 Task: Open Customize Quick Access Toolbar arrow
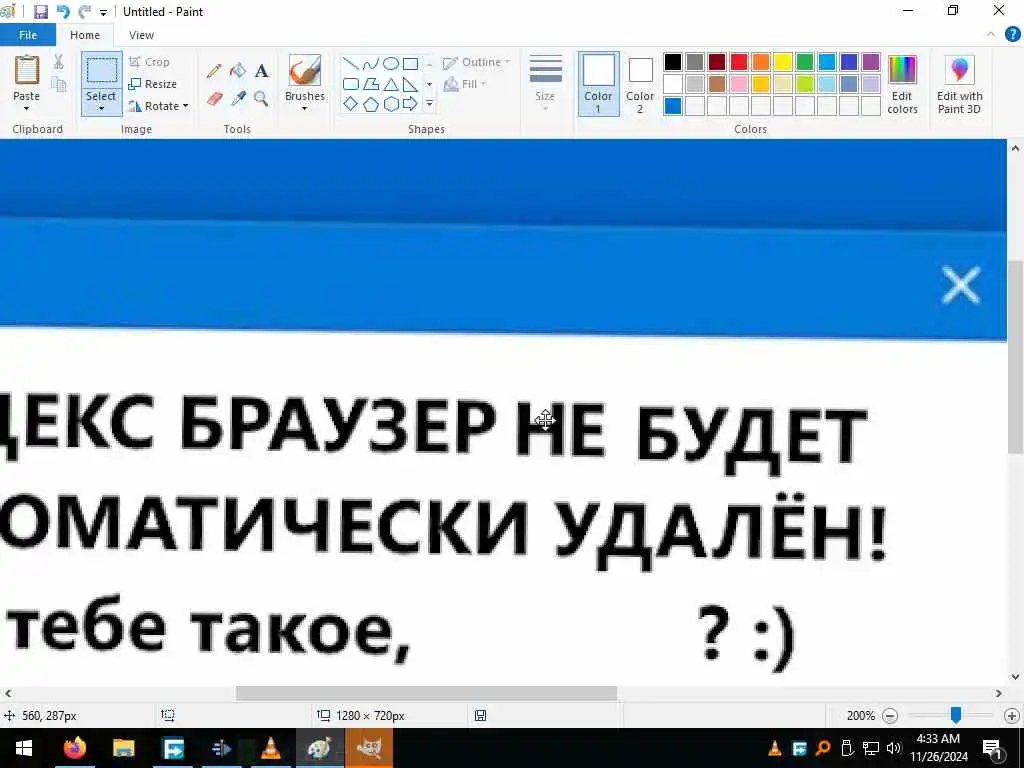click(x=103, y=12)
